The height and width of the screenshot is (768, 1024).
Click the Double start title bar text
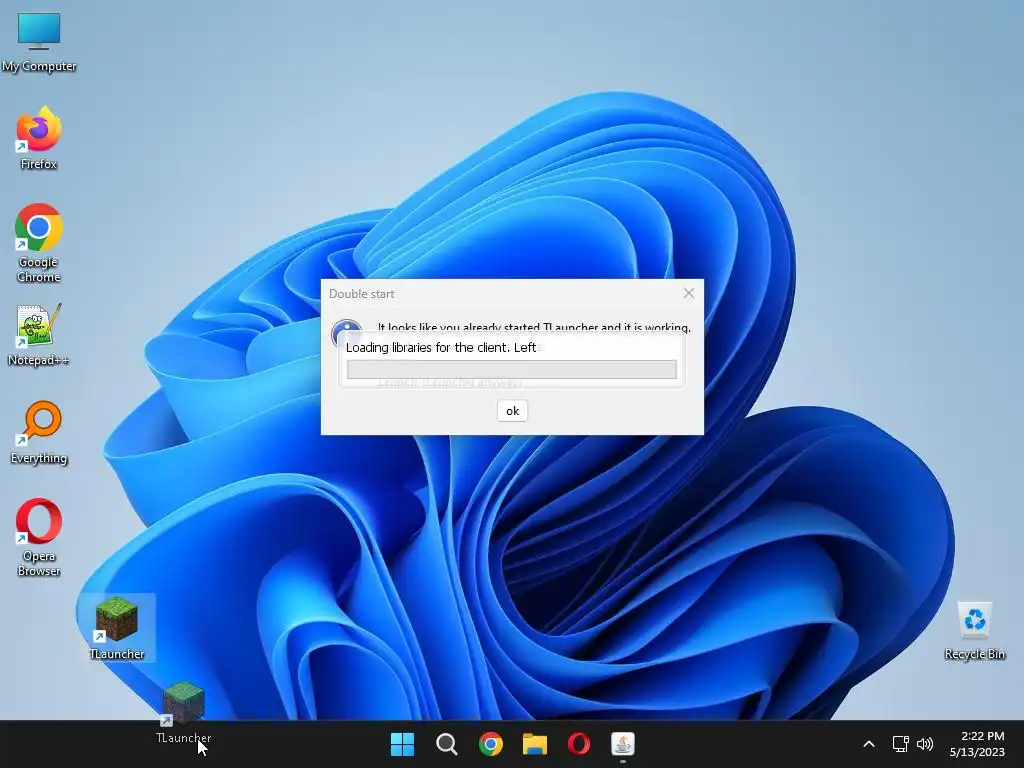(x=361, y=294)
